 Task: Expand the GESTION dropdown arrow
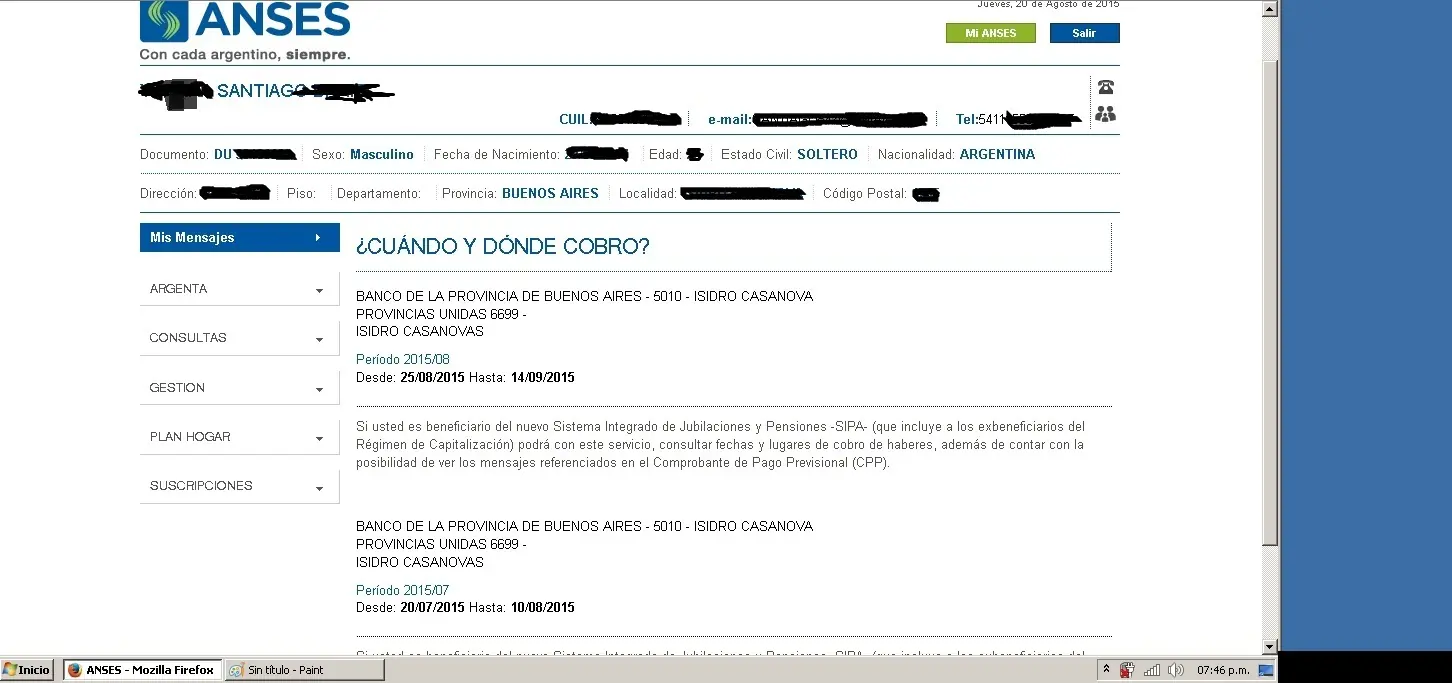tap(319, 390)
